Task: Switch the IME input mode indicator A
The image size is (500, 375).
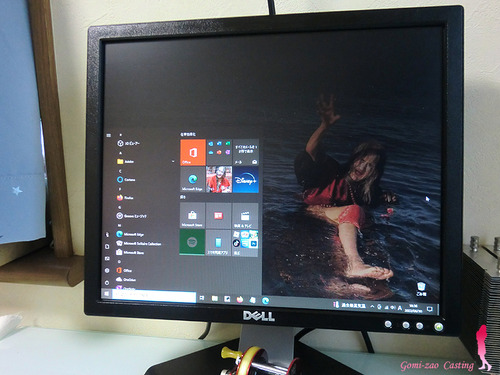Action: click(x=400, y=308)
